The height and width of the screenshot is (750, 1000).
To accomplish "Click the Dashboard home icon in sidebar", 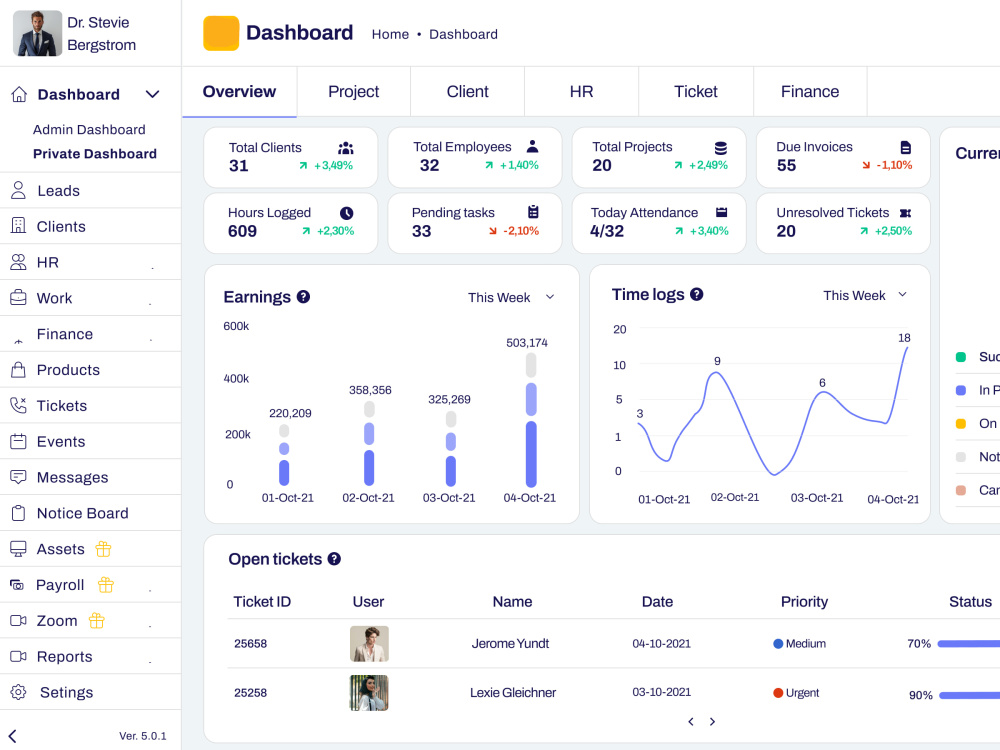I will click(x=19, y=94).
